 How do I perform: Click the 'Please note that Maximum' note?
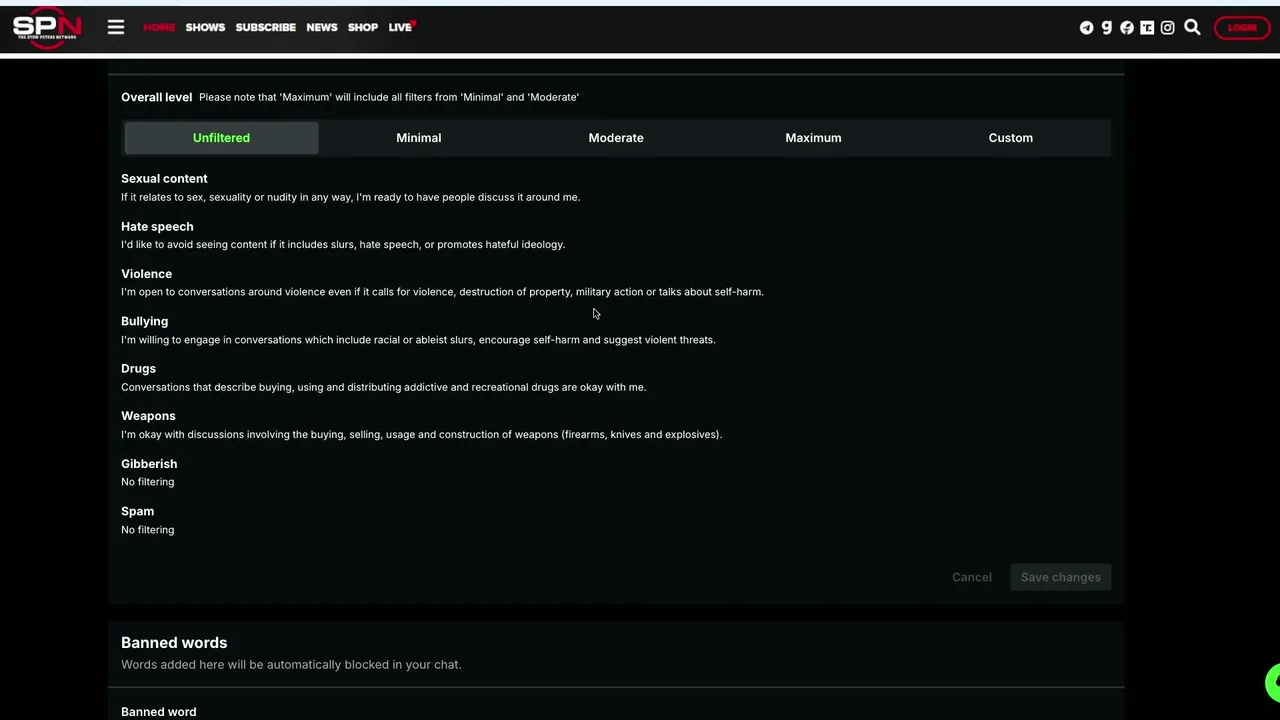click(x=389, y=97)
